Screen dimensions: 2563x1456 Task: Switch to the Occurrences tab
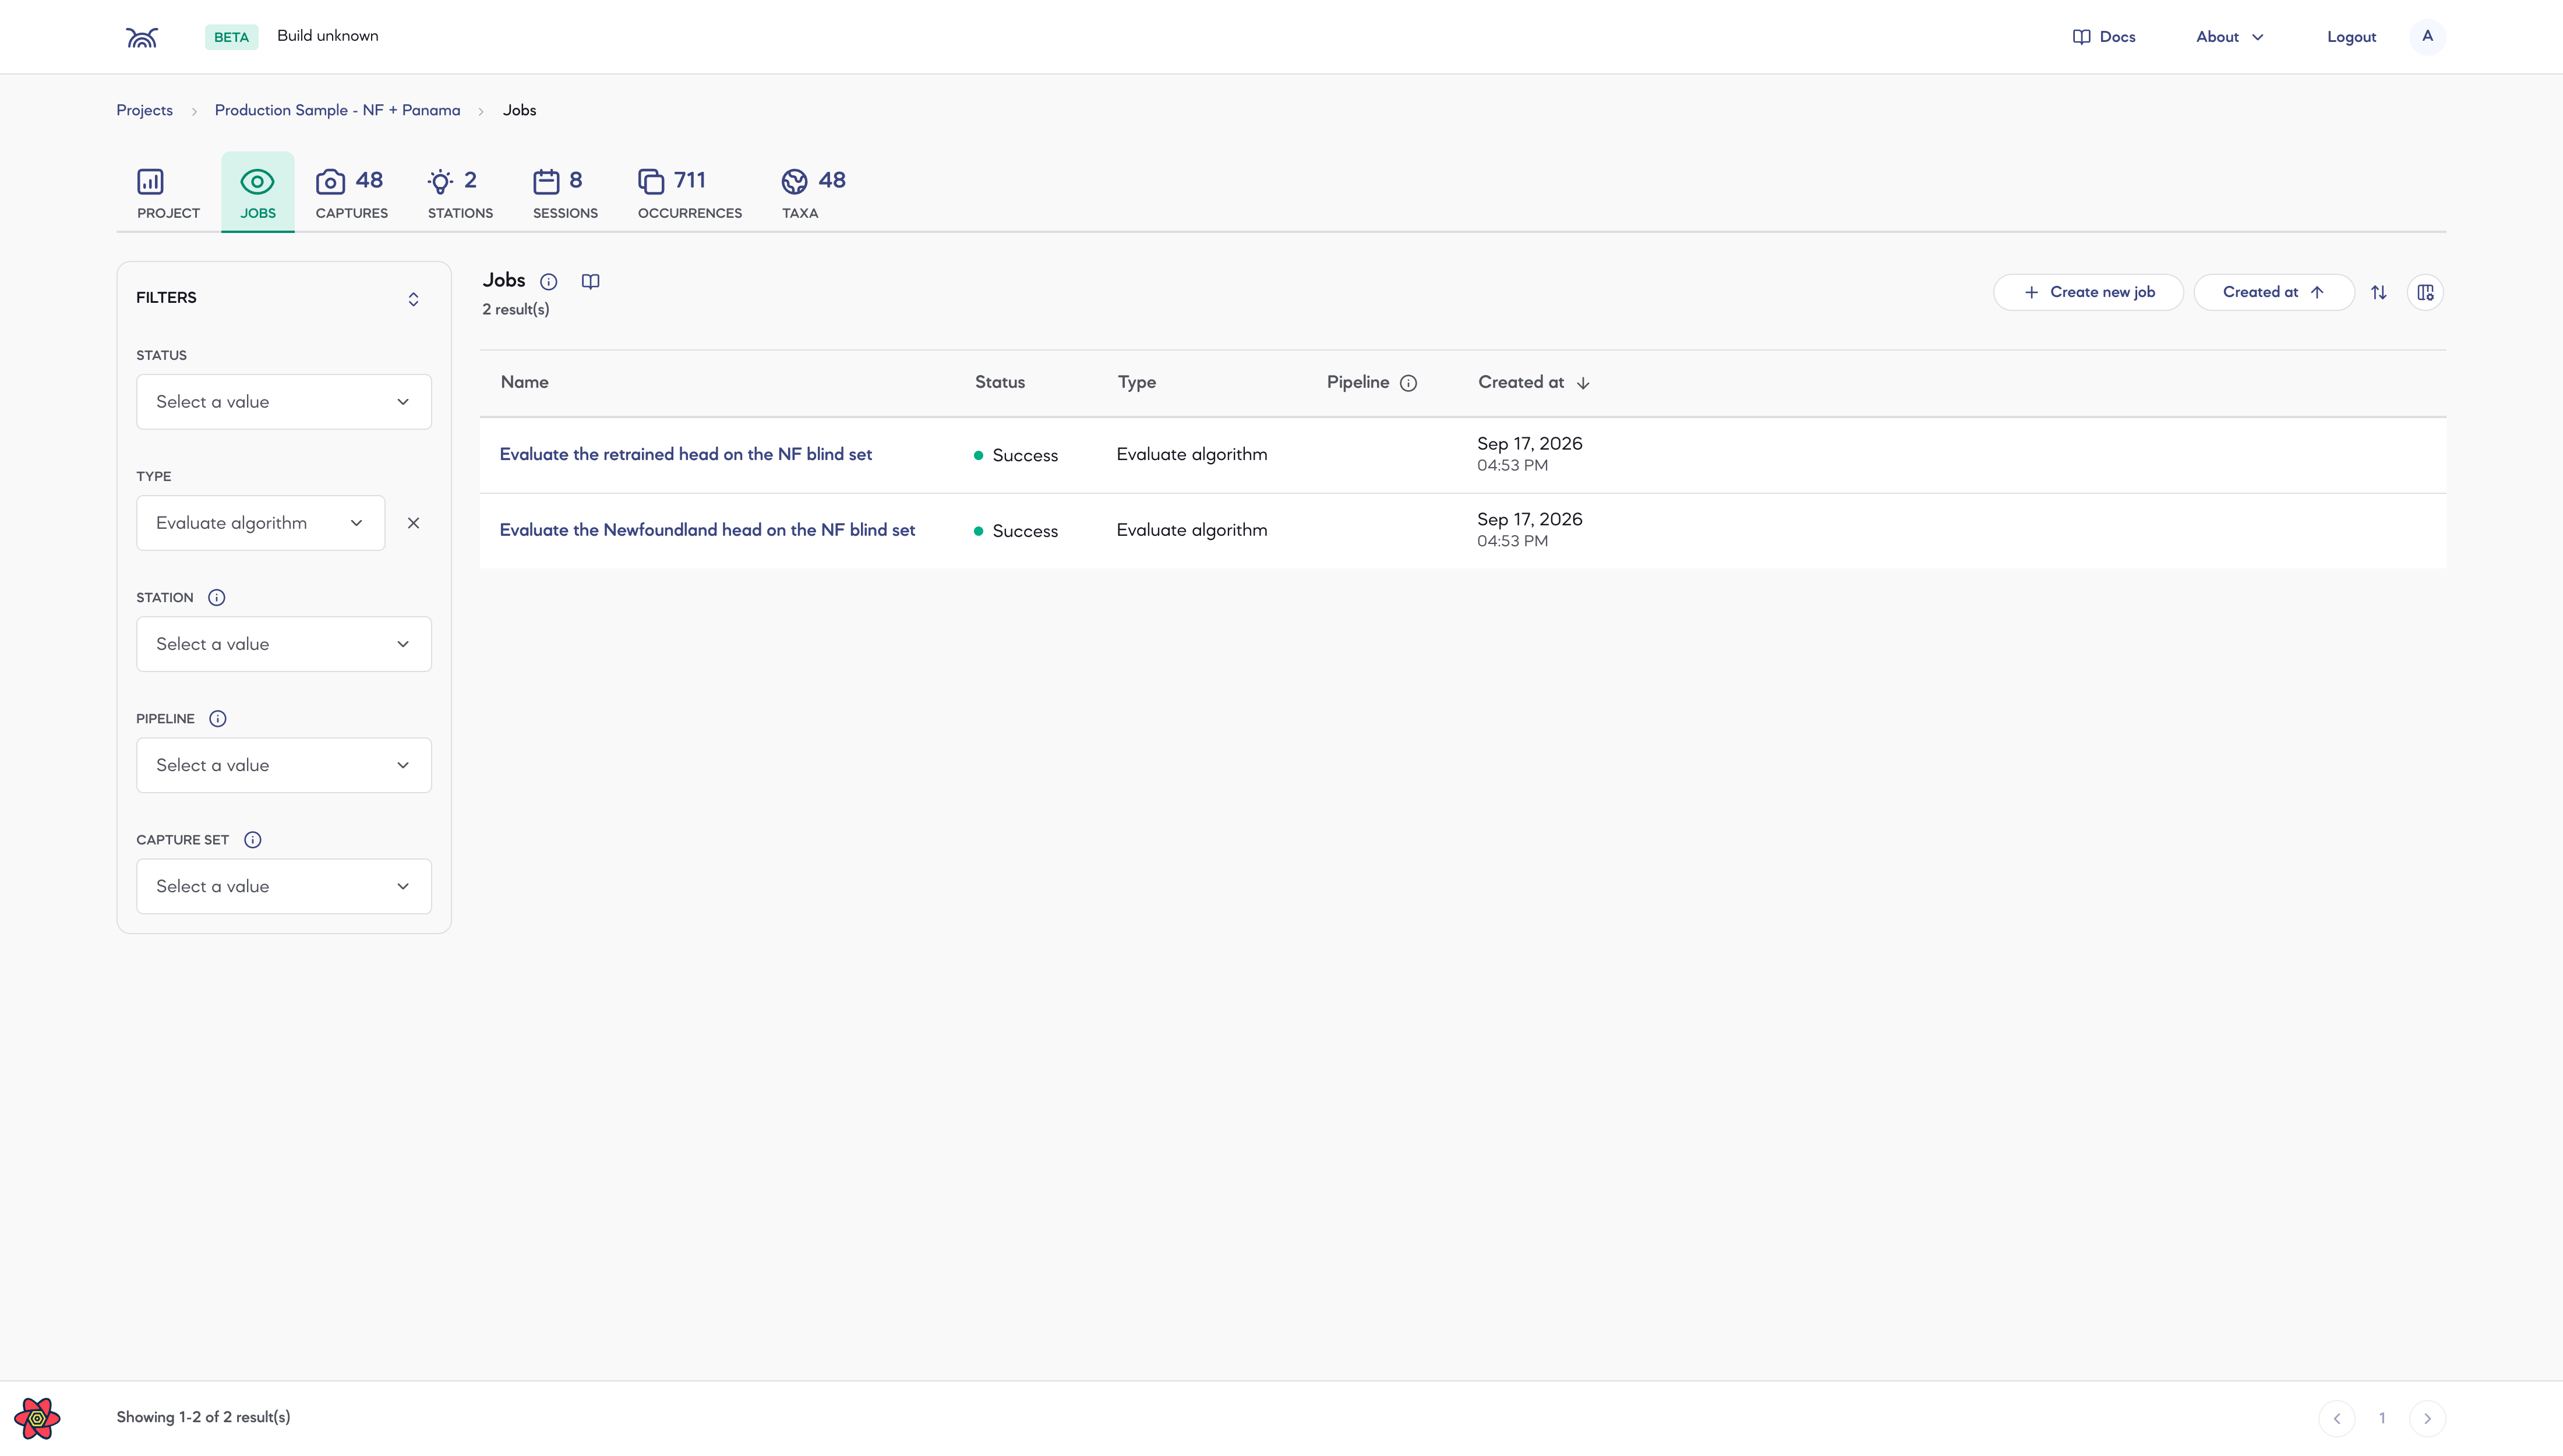click(690, 193)
